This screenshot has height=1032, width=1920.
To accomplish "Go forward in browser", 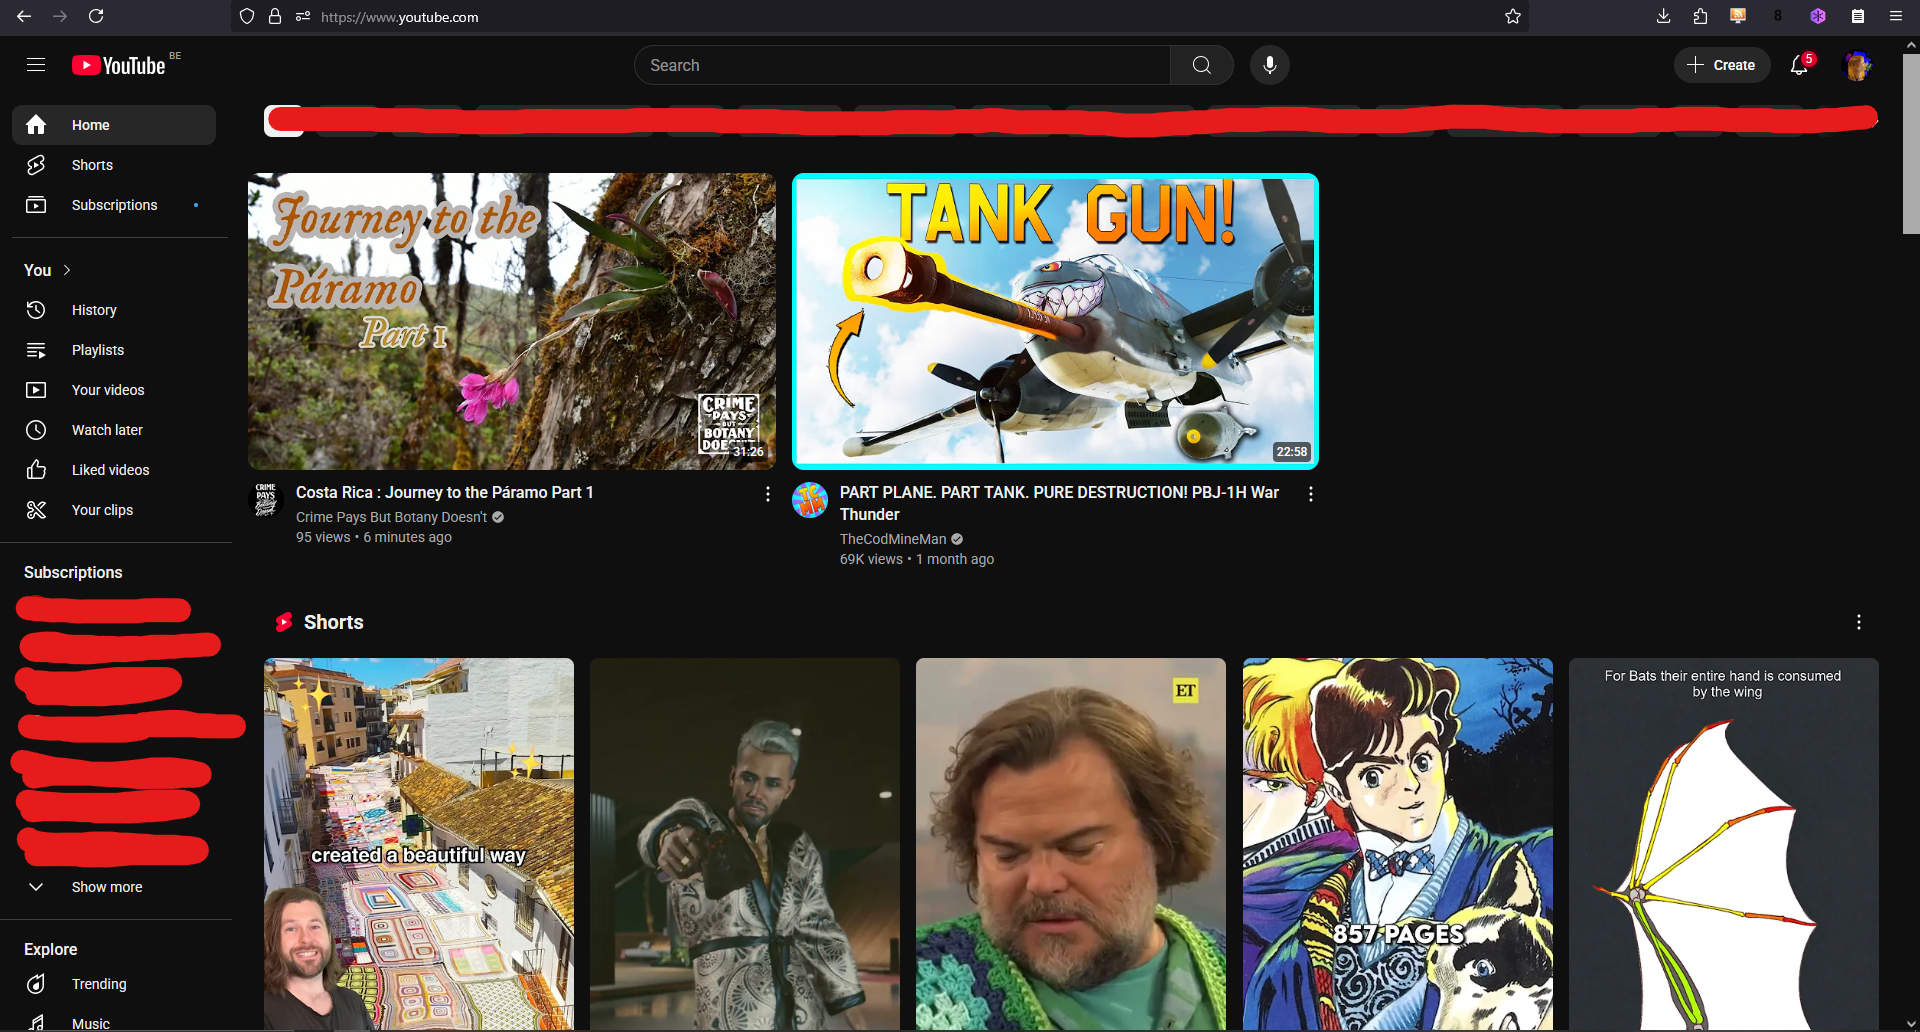I will [x=60, y=16].
